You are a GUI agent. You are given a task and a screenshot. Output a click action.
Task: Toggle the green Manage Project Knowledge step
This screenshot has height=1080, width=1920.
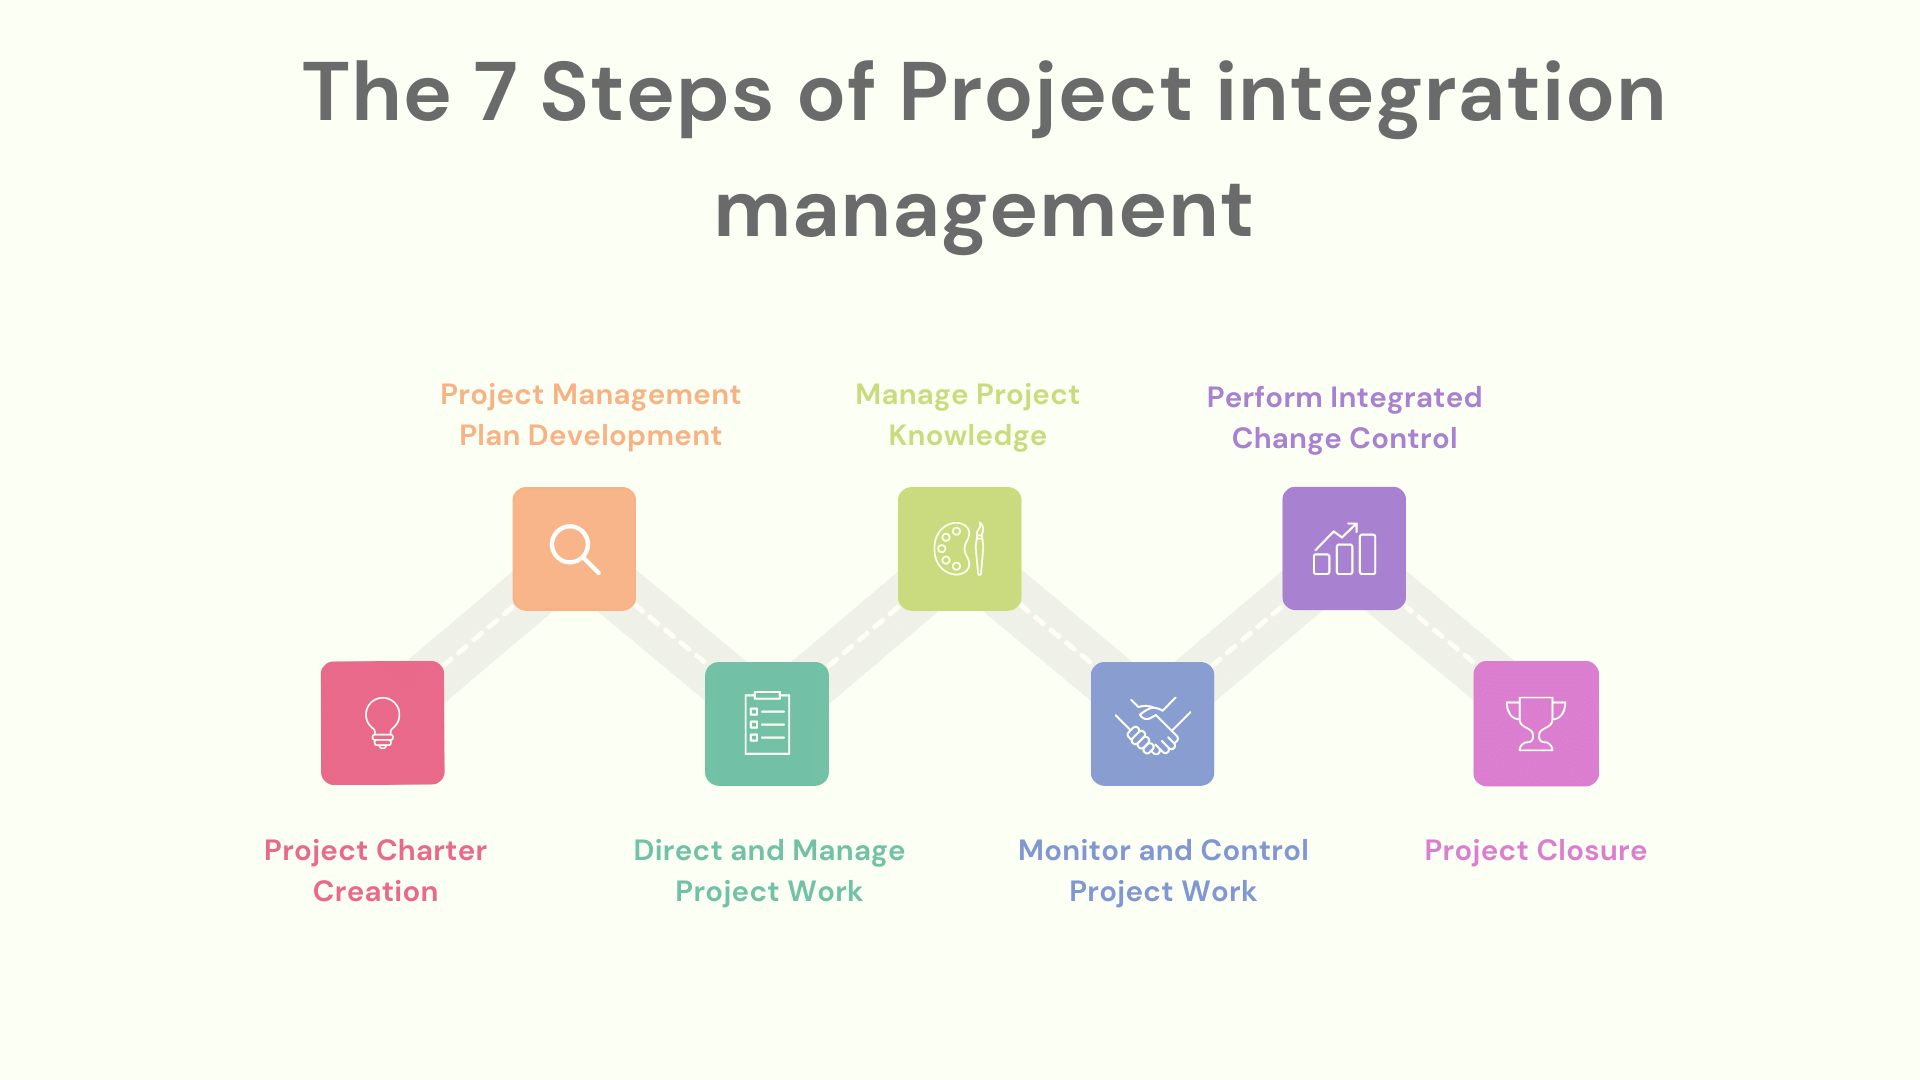960,549
